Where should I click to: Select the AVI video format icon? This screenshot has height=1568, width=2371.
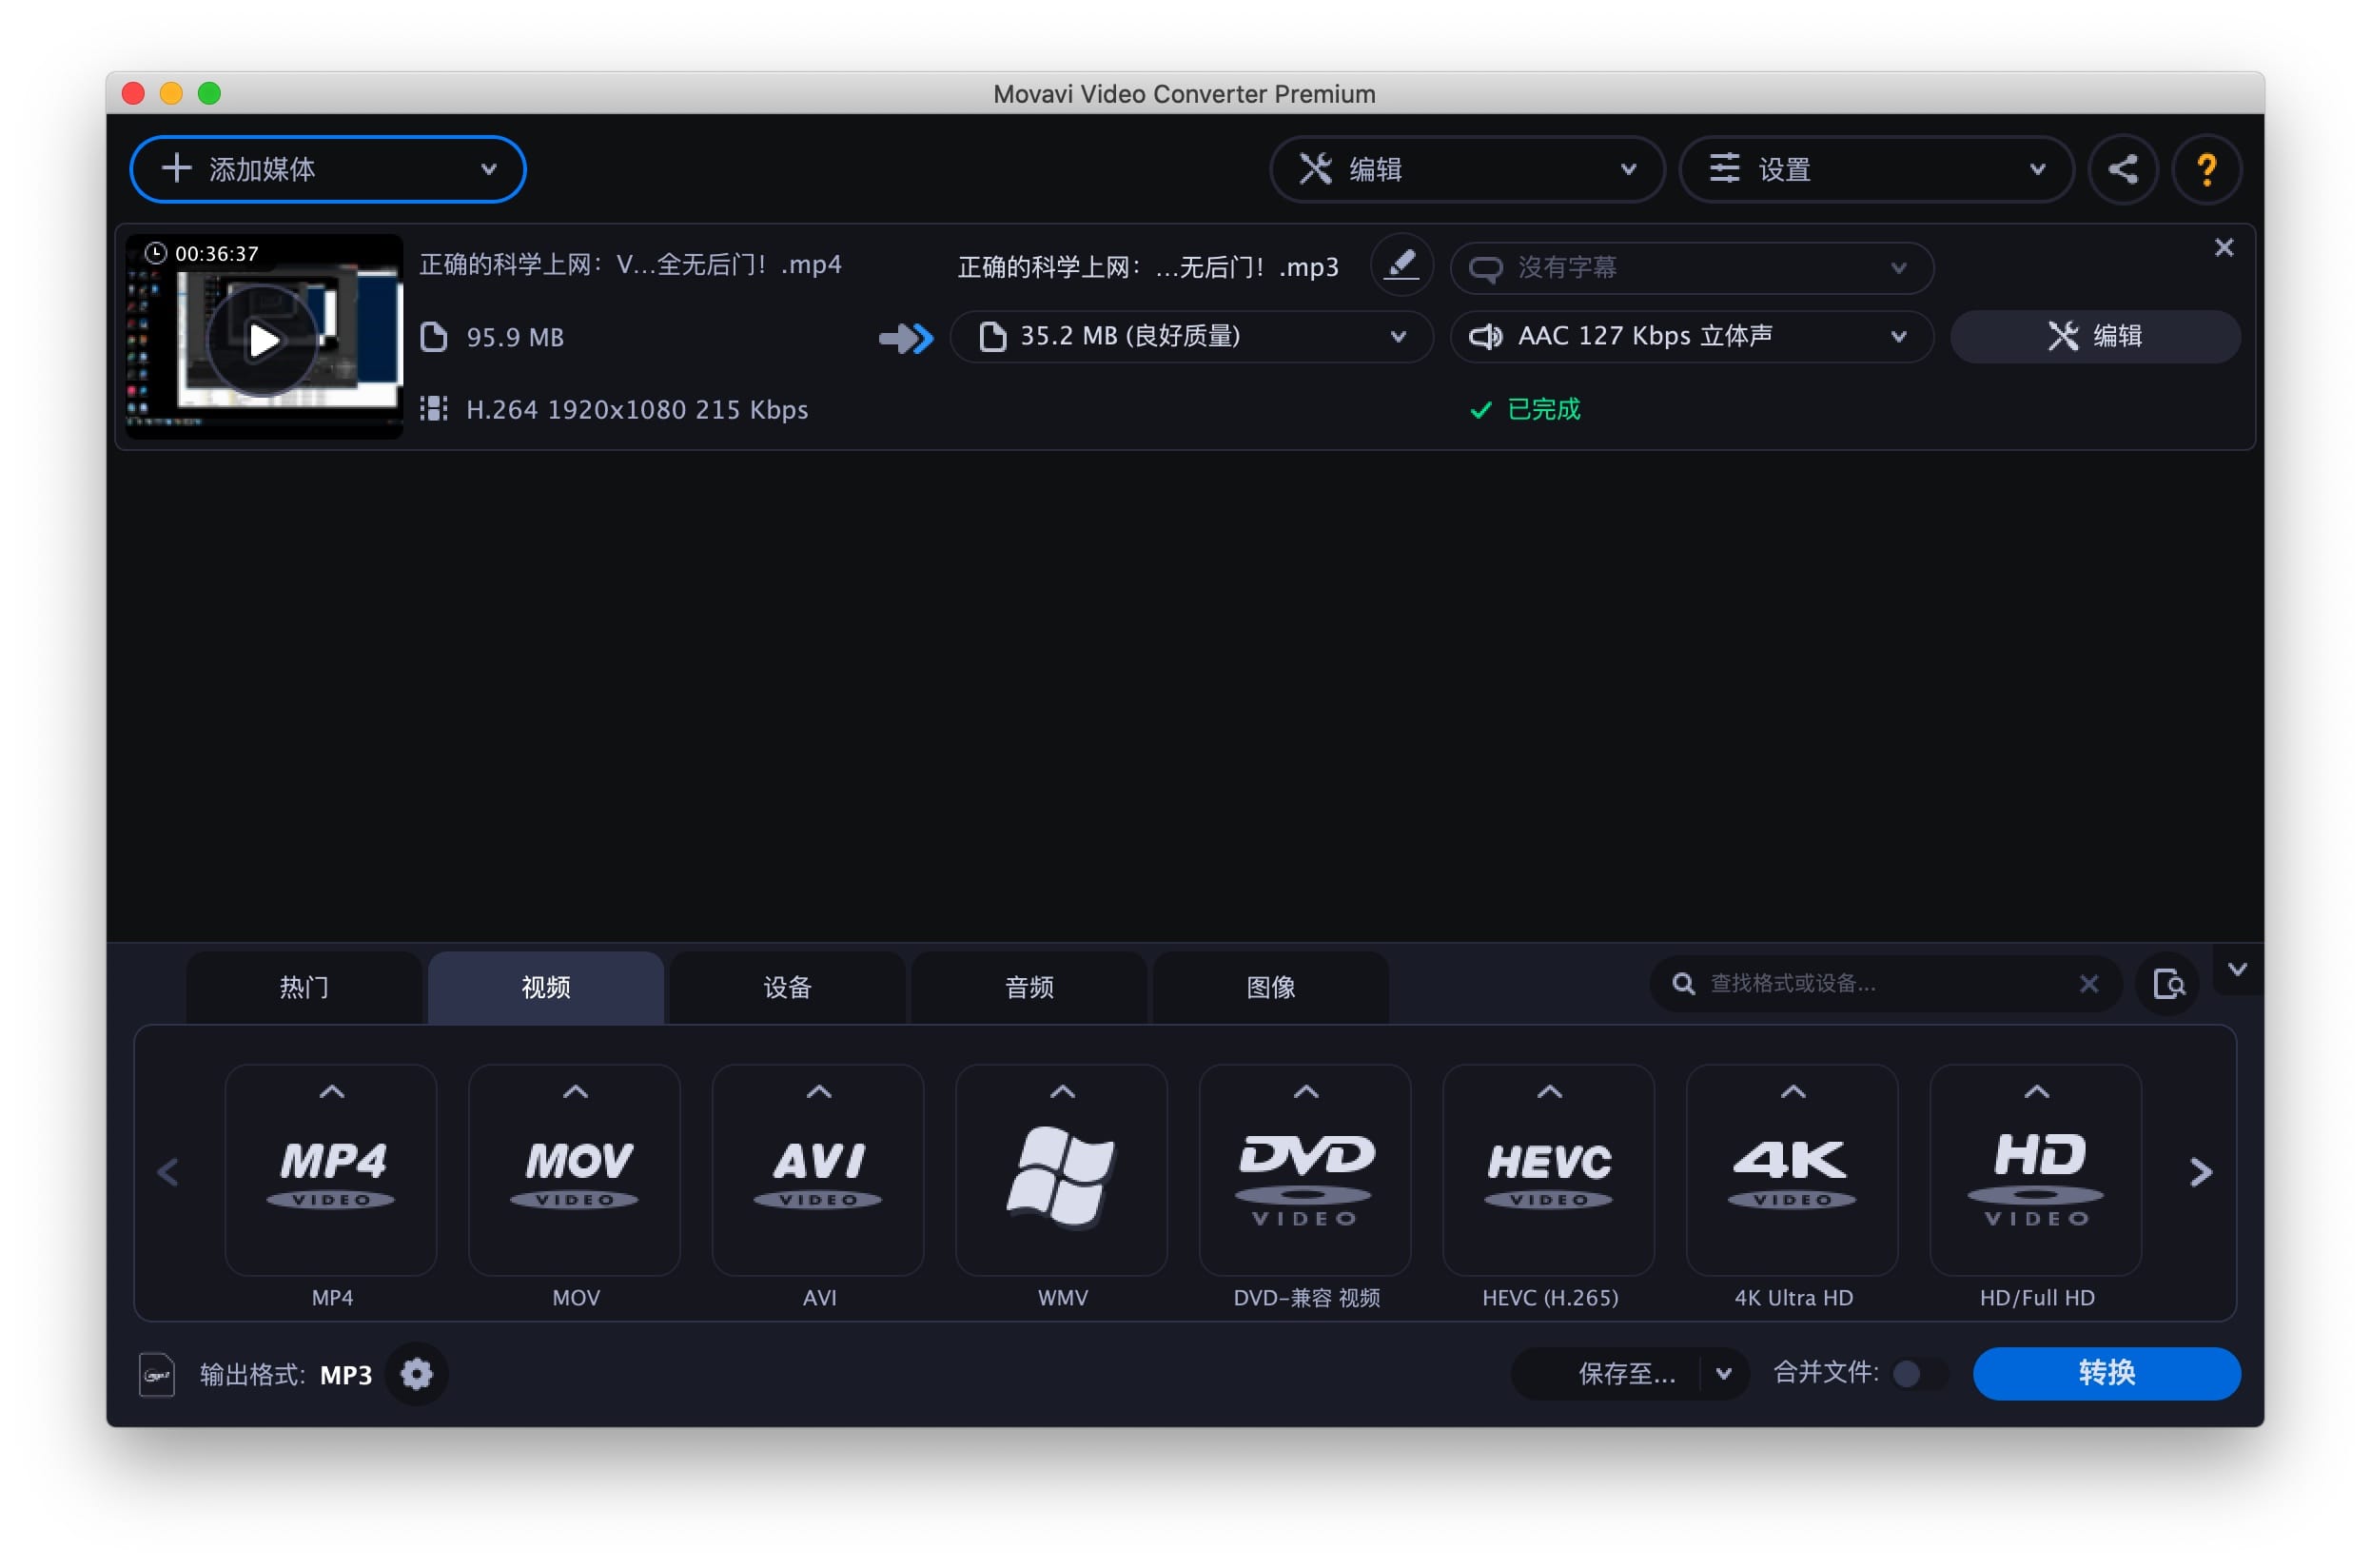(818, 1170)
